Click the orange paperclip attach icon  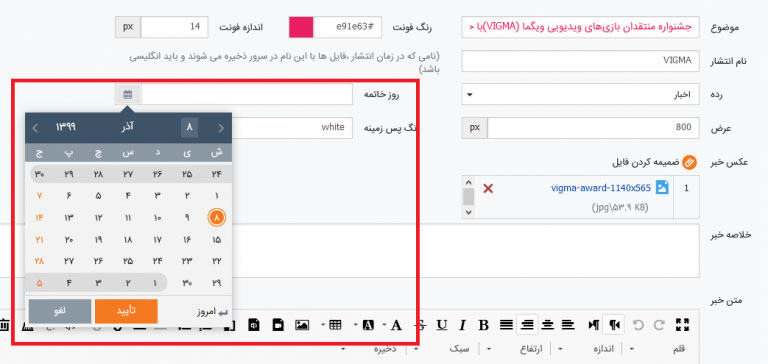pyautogui.click(x=689, y=162)
